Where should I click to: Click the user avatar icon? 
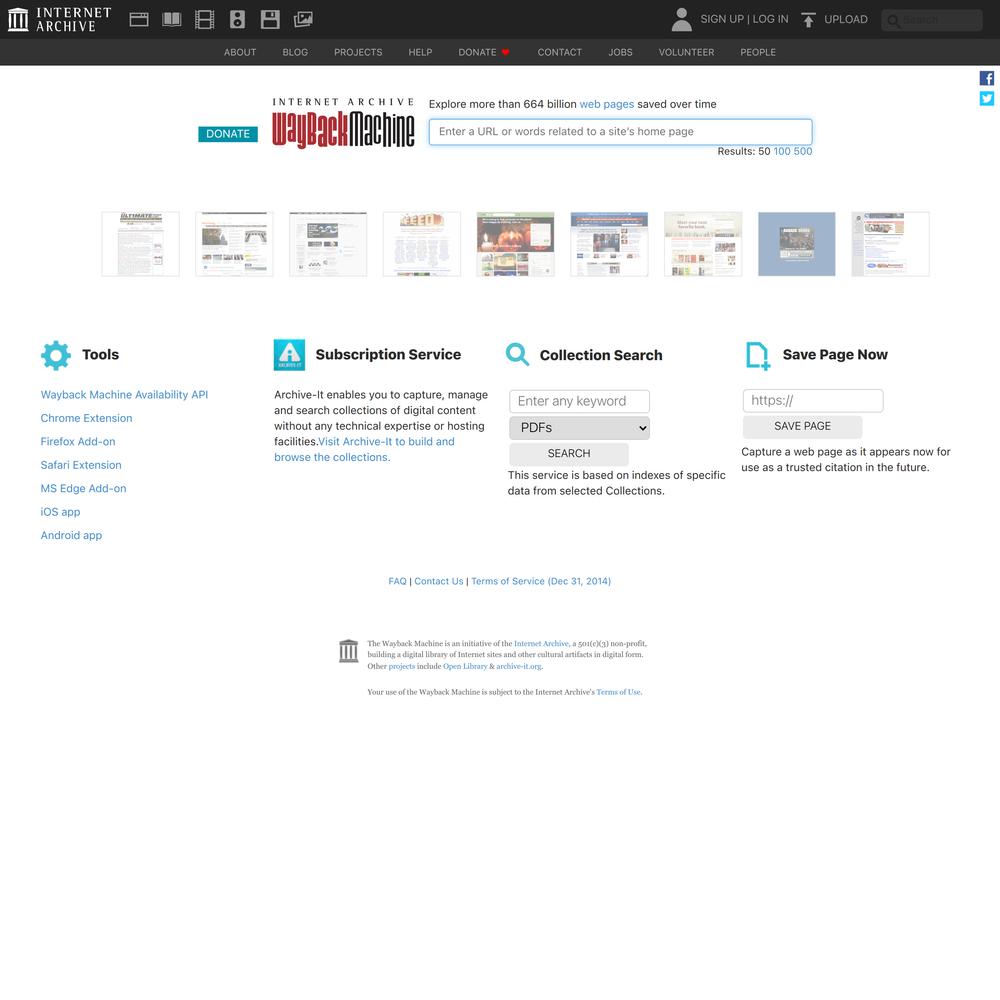[682, 20]
